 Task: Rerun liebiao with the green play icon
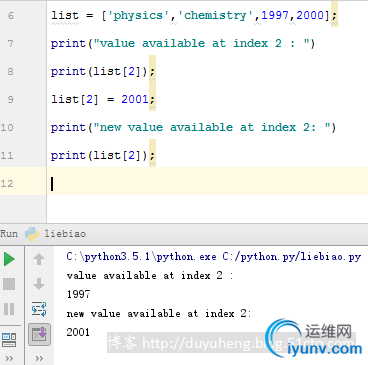pyautogui.click(x=9, y=259)
